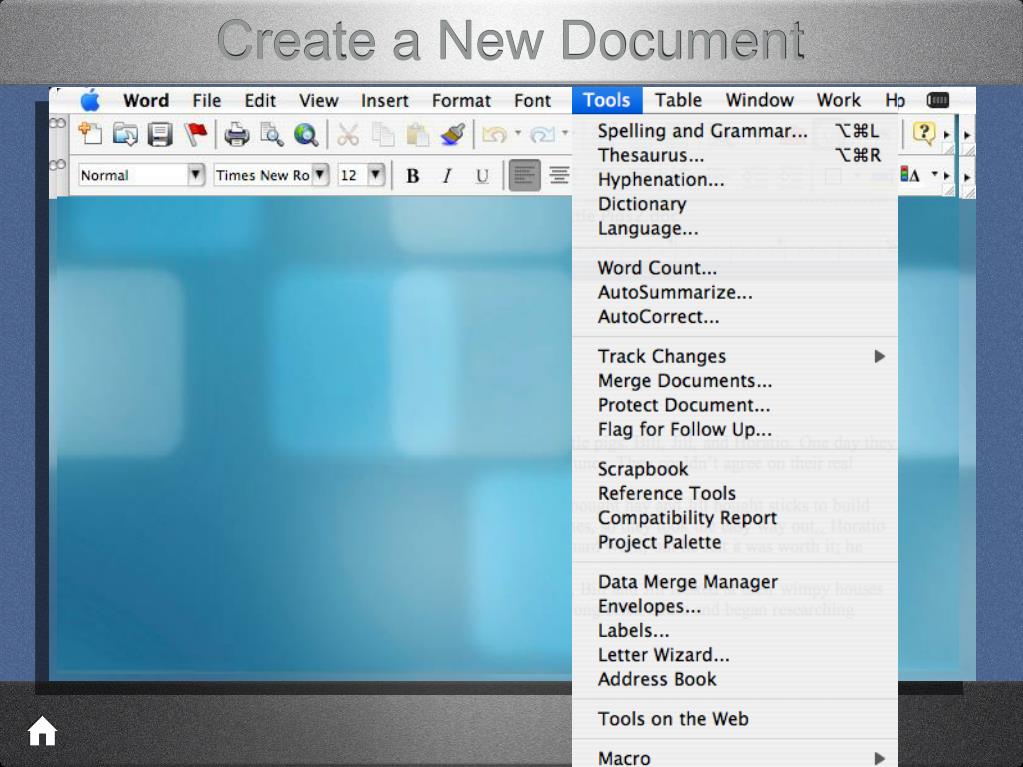Select Project Palette entry
The width and height of the screenshot is (1023, 767).
pos(735,542)
